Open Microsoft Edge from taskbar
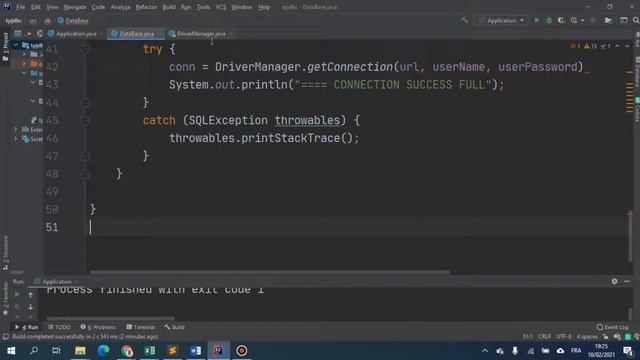This screenshot has width=640, height=360. tap(103, 351)
